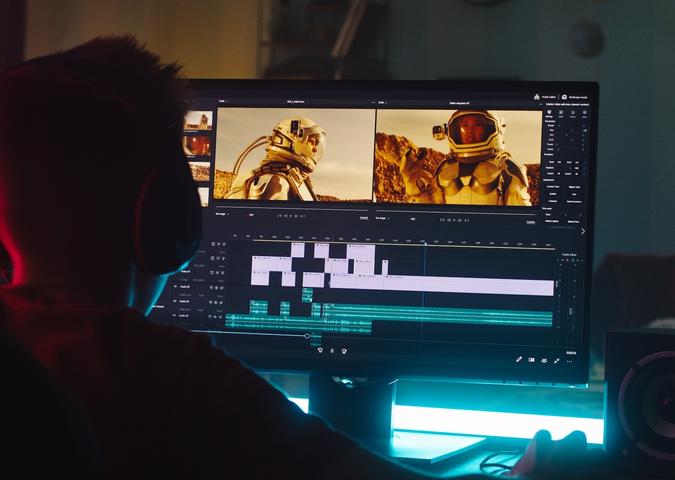Open the three-dots more options menu at bottom right
This screenshot has width=675, height=480.
(x=570, y=361)
